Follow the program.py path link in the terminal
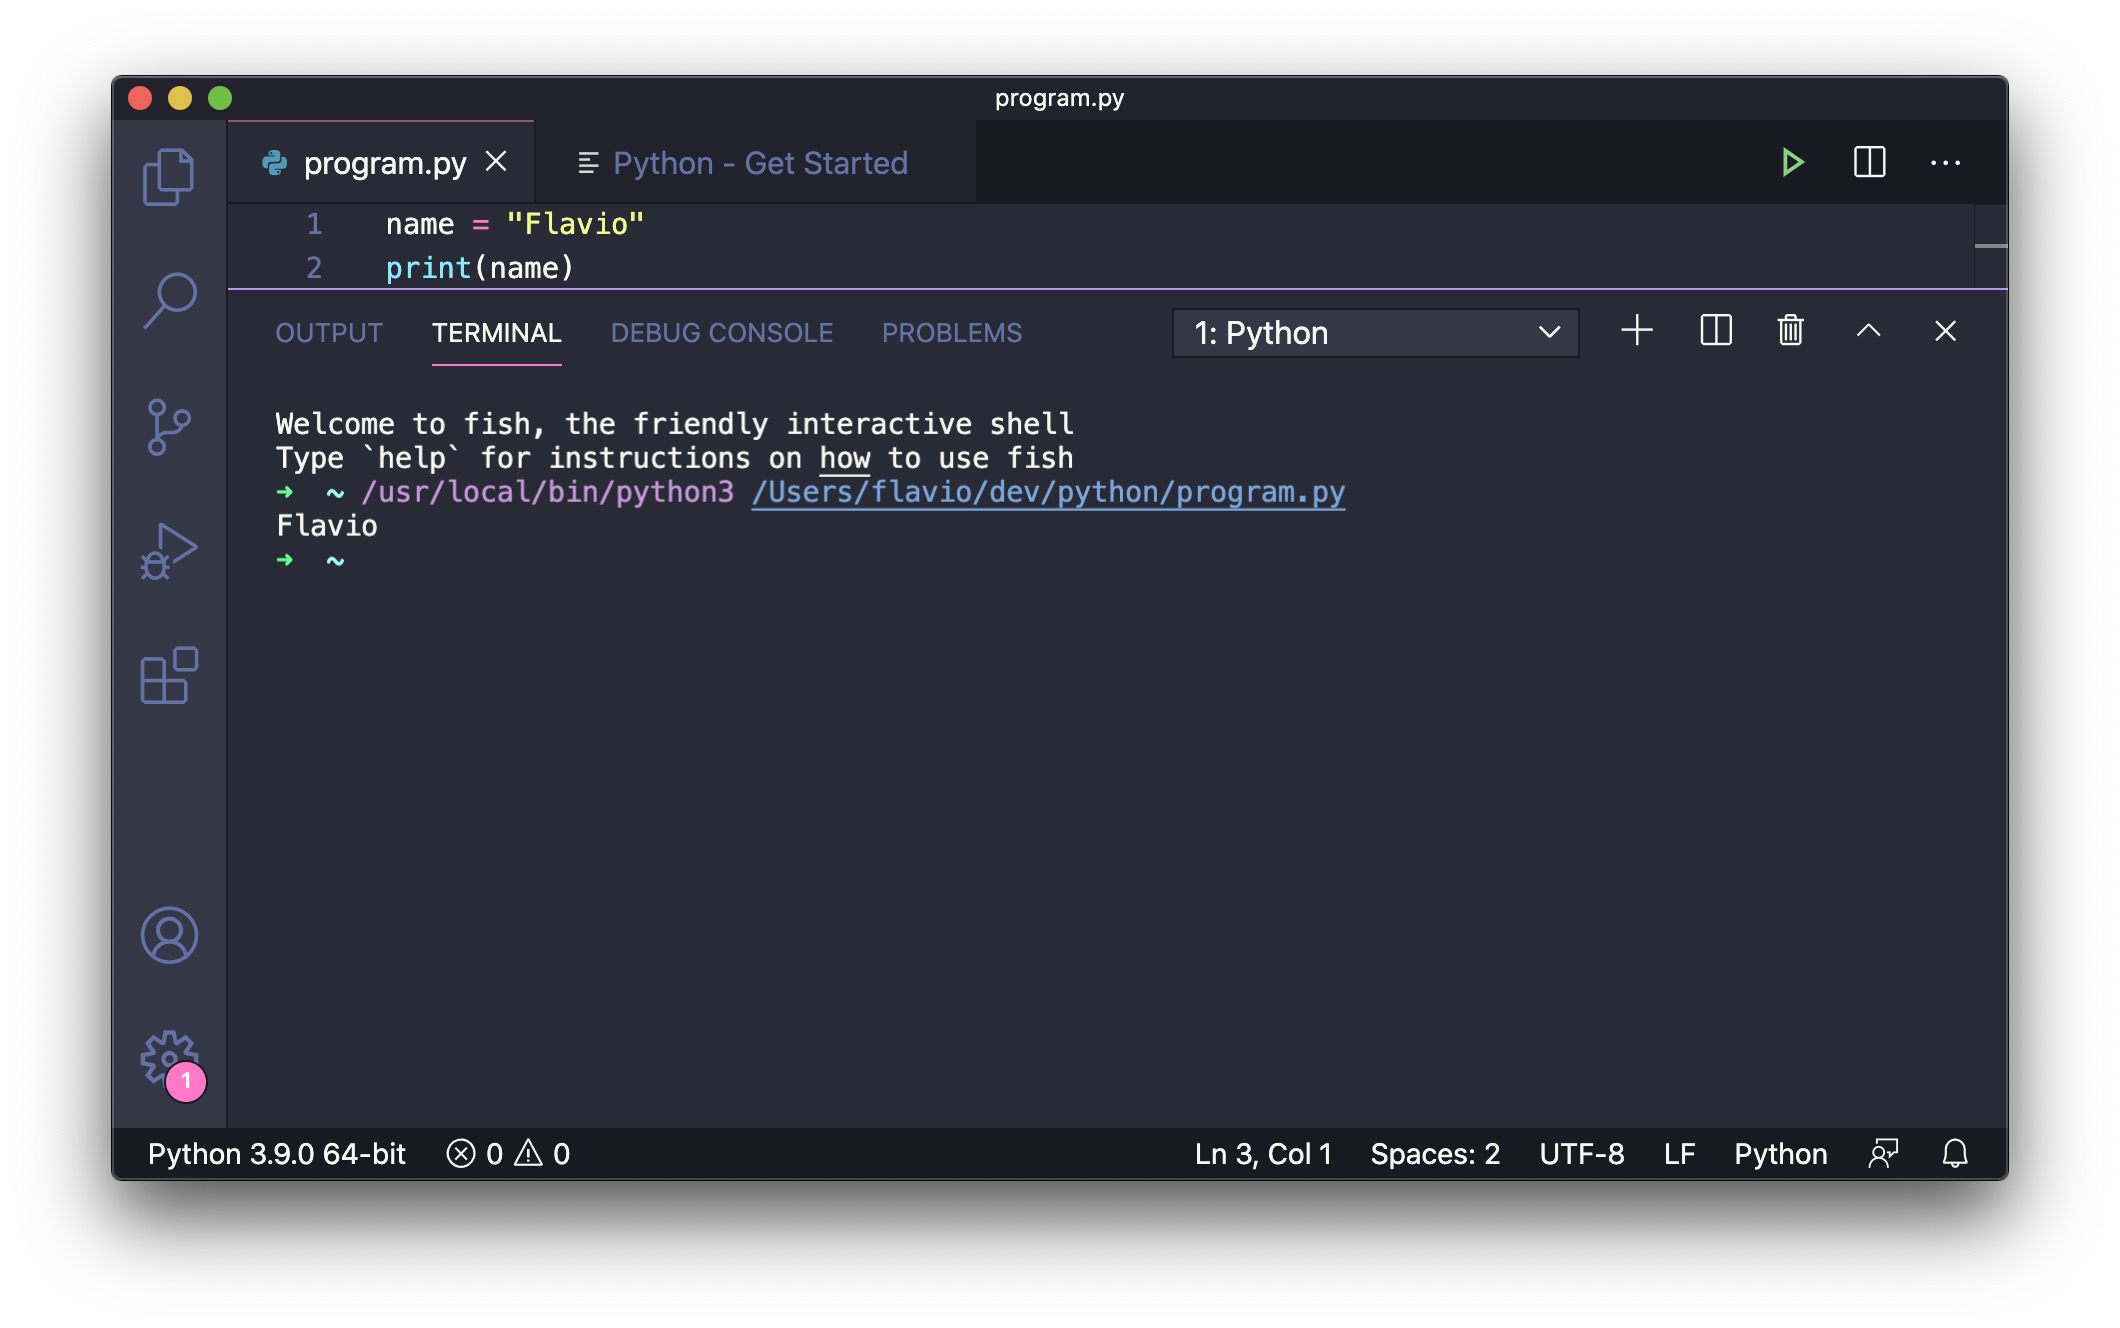The image size is (2120, 1328). tap(1047, 491)
